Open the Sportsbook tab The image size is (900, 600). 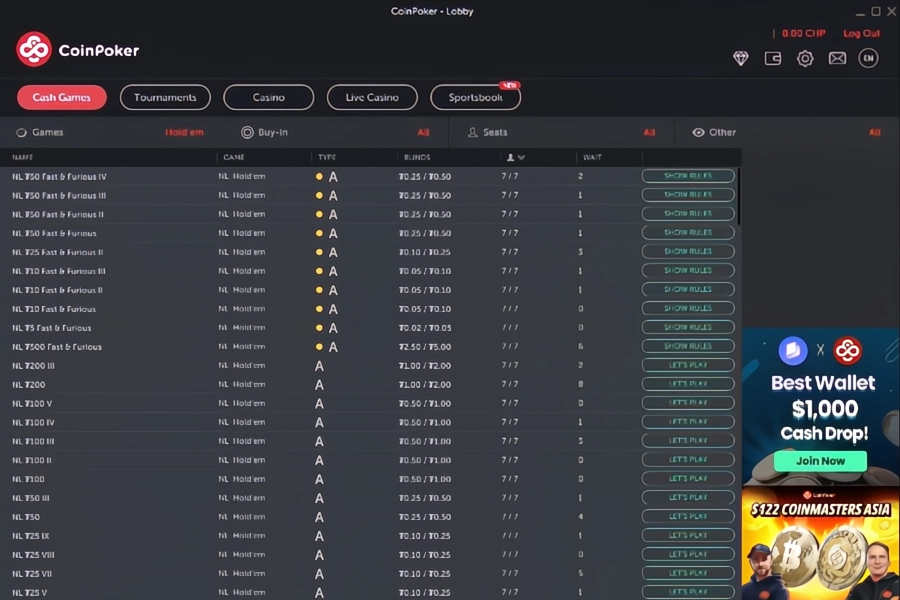click(x=475, y=97)
